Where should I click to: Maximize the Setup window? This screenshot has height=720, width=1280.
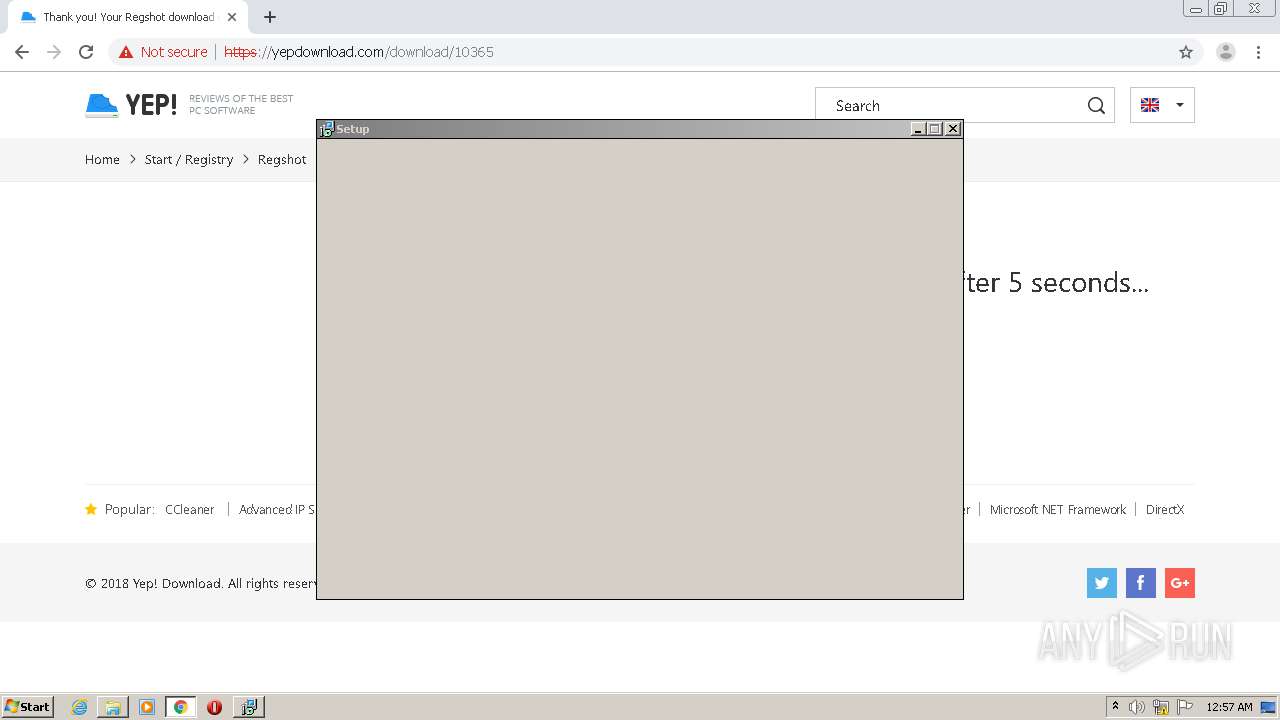pyautogui.click(x=934, y=129)
